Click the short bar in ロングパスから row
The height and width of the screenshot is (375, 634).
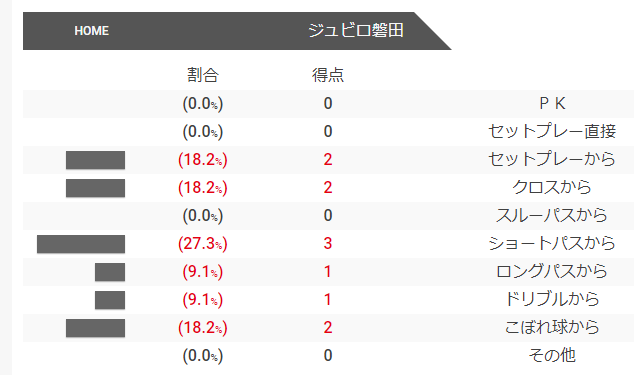[110, 272]
